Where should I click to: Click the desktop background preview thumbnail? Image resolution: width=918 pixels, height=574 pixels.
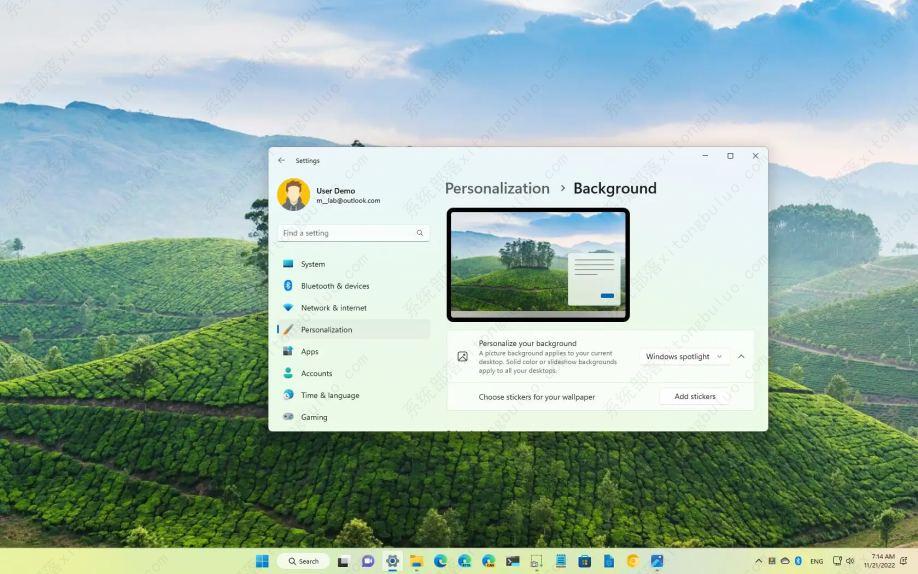(538, 265)
